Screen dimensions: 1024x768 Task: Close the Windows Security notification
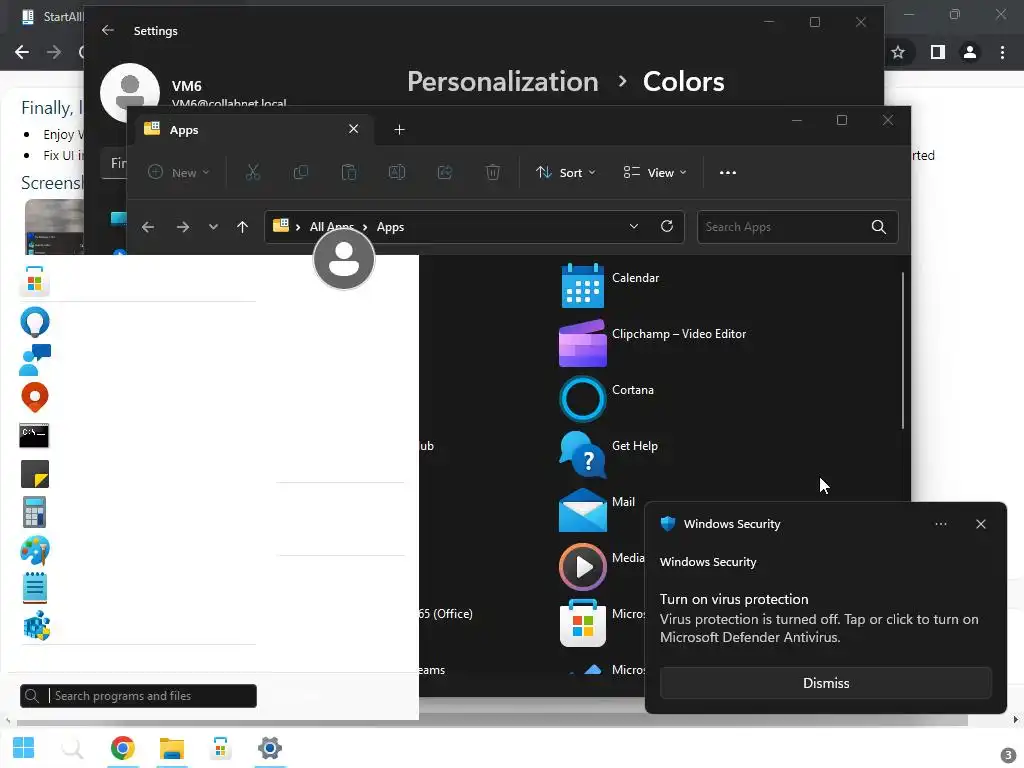tap(980, 524)
